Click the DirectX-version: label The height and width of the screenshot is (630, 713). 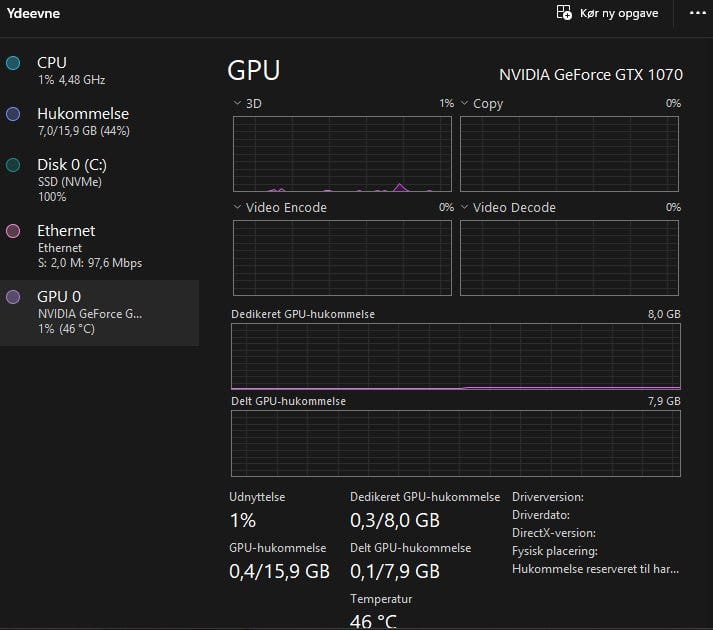553,533
